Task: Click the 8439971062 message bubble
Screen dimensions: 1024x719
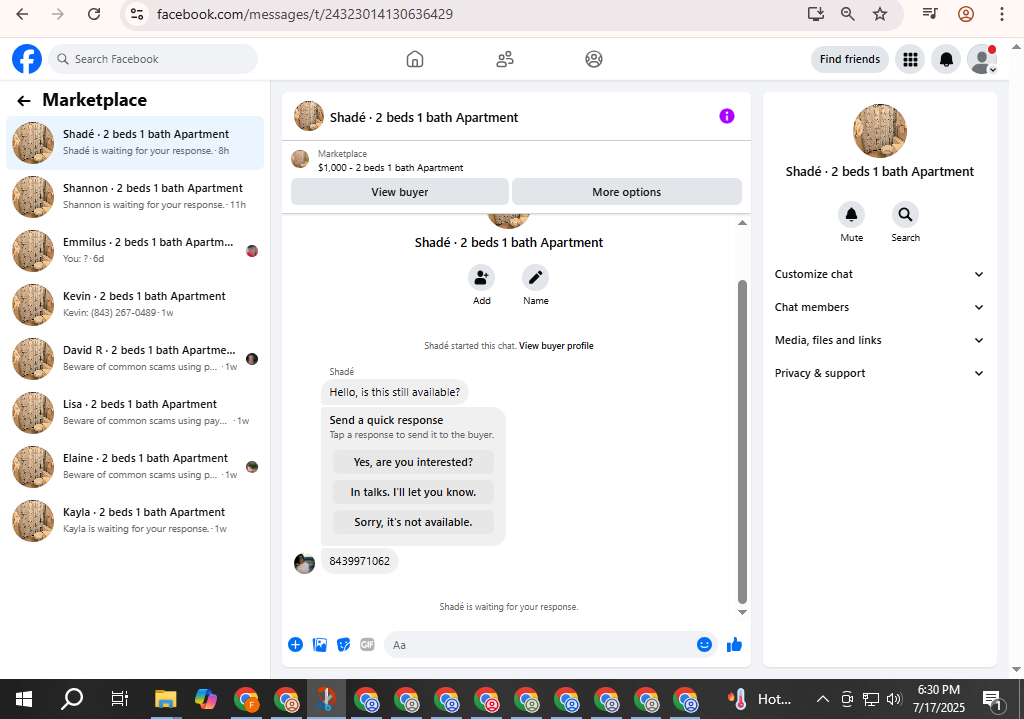Action: (360, 561)
